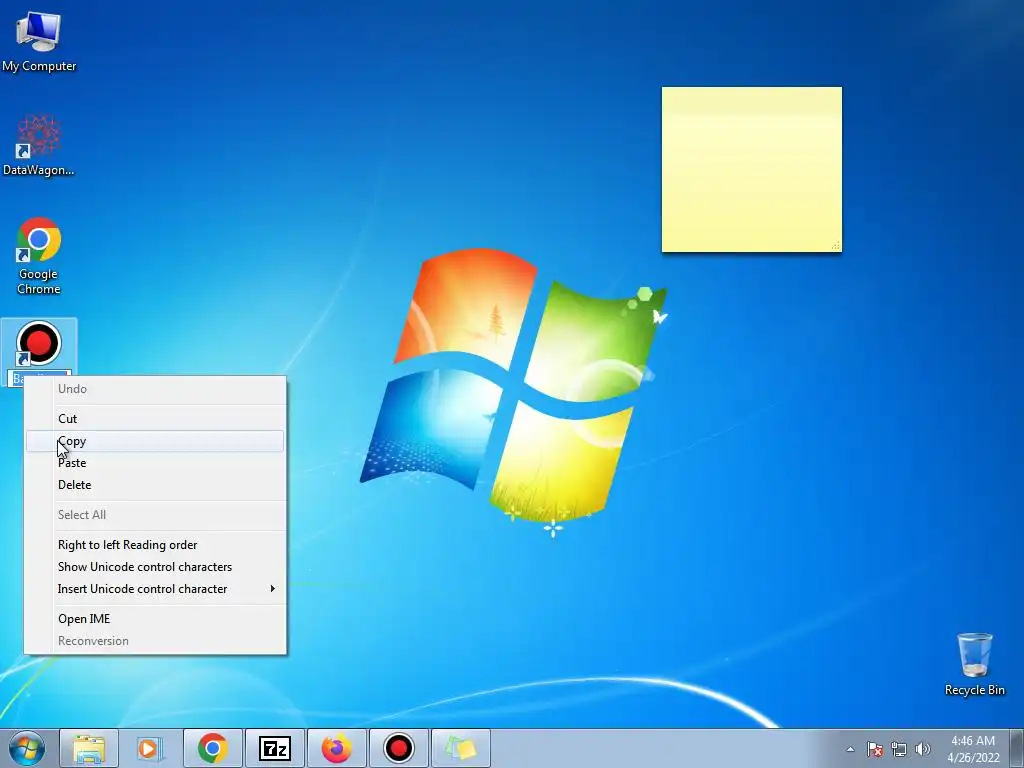Viewport: 1024px width, 768px height.
Task: Launch Google Chrome from desktop icon
Action: [39, 255]
